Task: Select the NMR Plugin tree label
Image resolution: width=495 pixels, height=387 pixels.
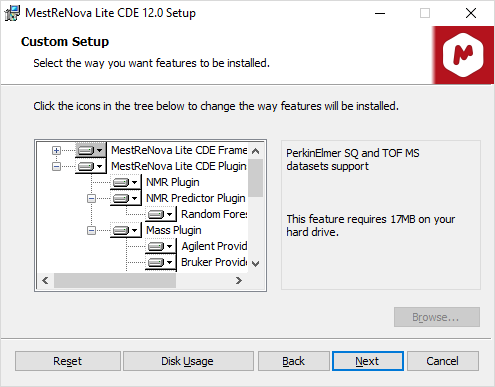Action: click(x=173, y=182)
